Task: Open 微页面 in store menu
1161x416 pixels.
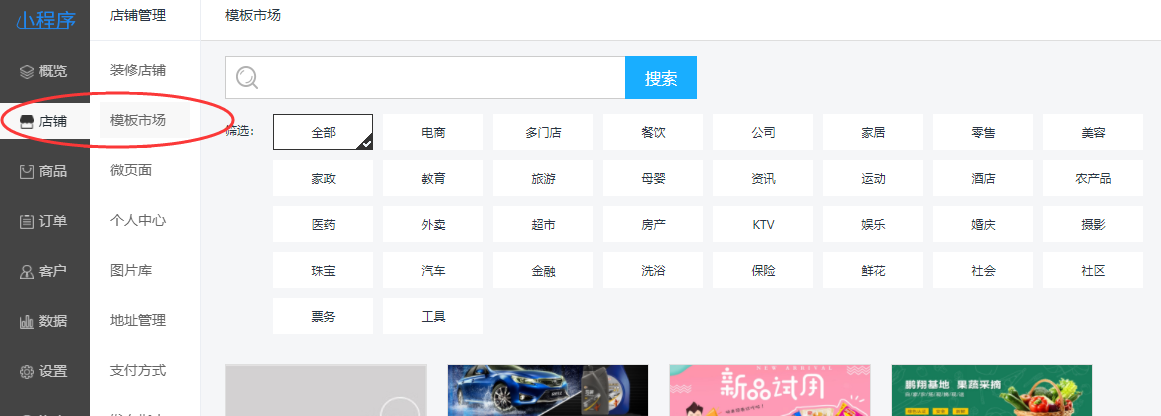Action: point(131,170)
